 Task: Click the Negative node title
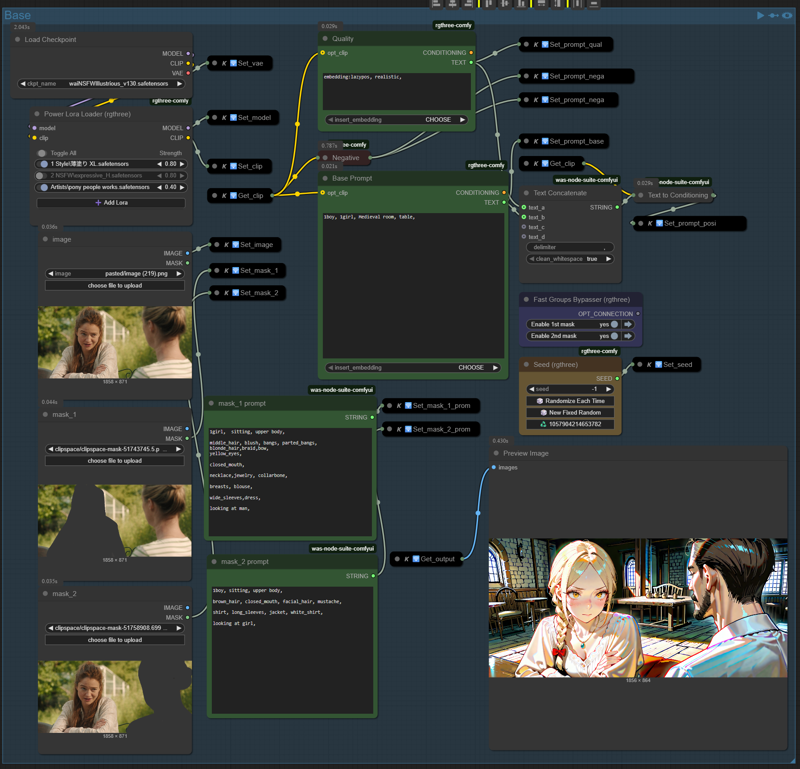[x=345, y=158]
